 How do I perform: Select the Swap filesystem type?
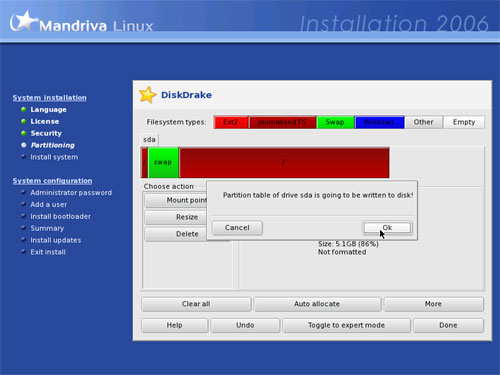pos(335,122)
